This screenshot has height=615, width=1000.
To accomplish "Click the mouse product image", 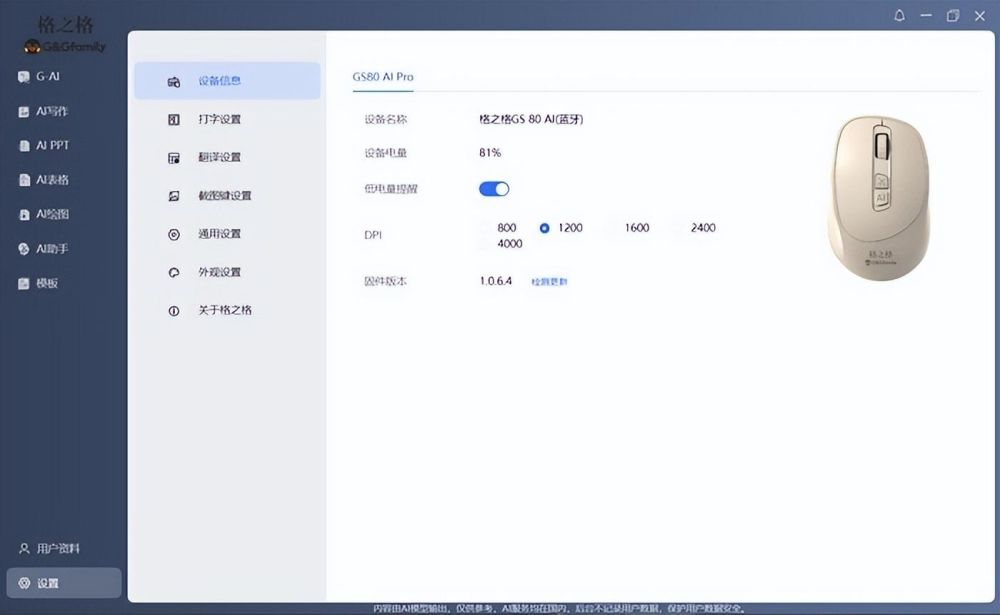I will 879,198.
